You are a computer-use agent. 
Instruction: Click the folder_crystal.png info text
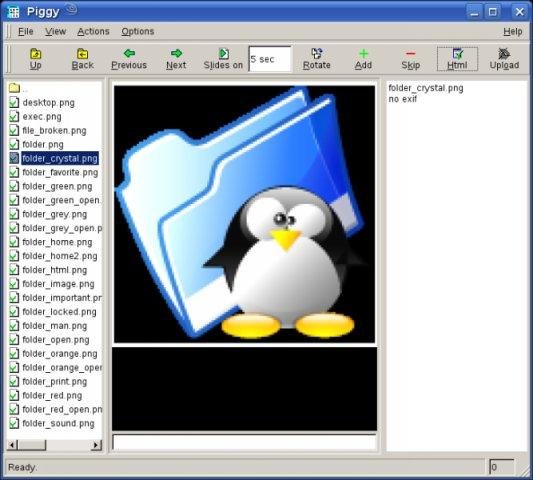pos(426,88)
